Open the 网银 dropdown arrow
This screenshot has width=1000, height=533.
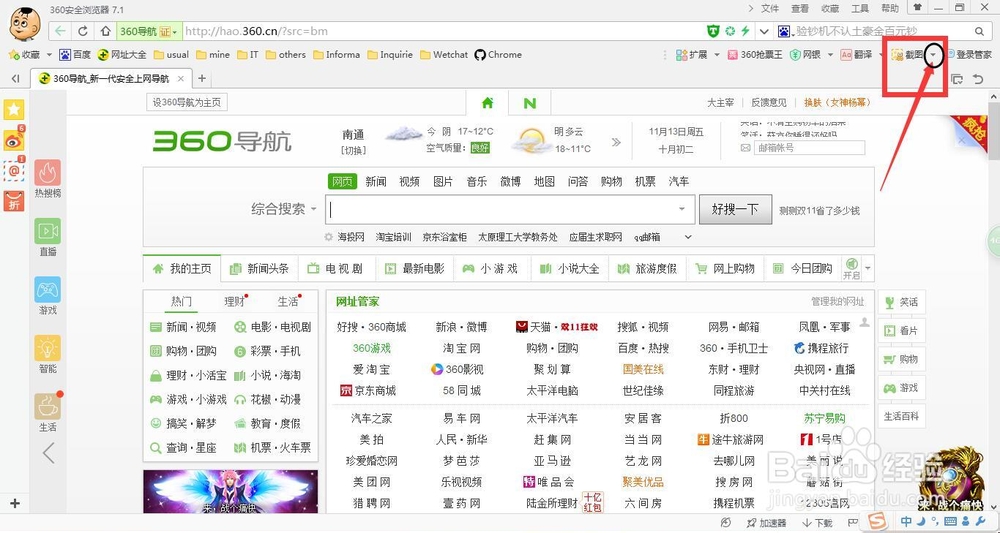830,55
